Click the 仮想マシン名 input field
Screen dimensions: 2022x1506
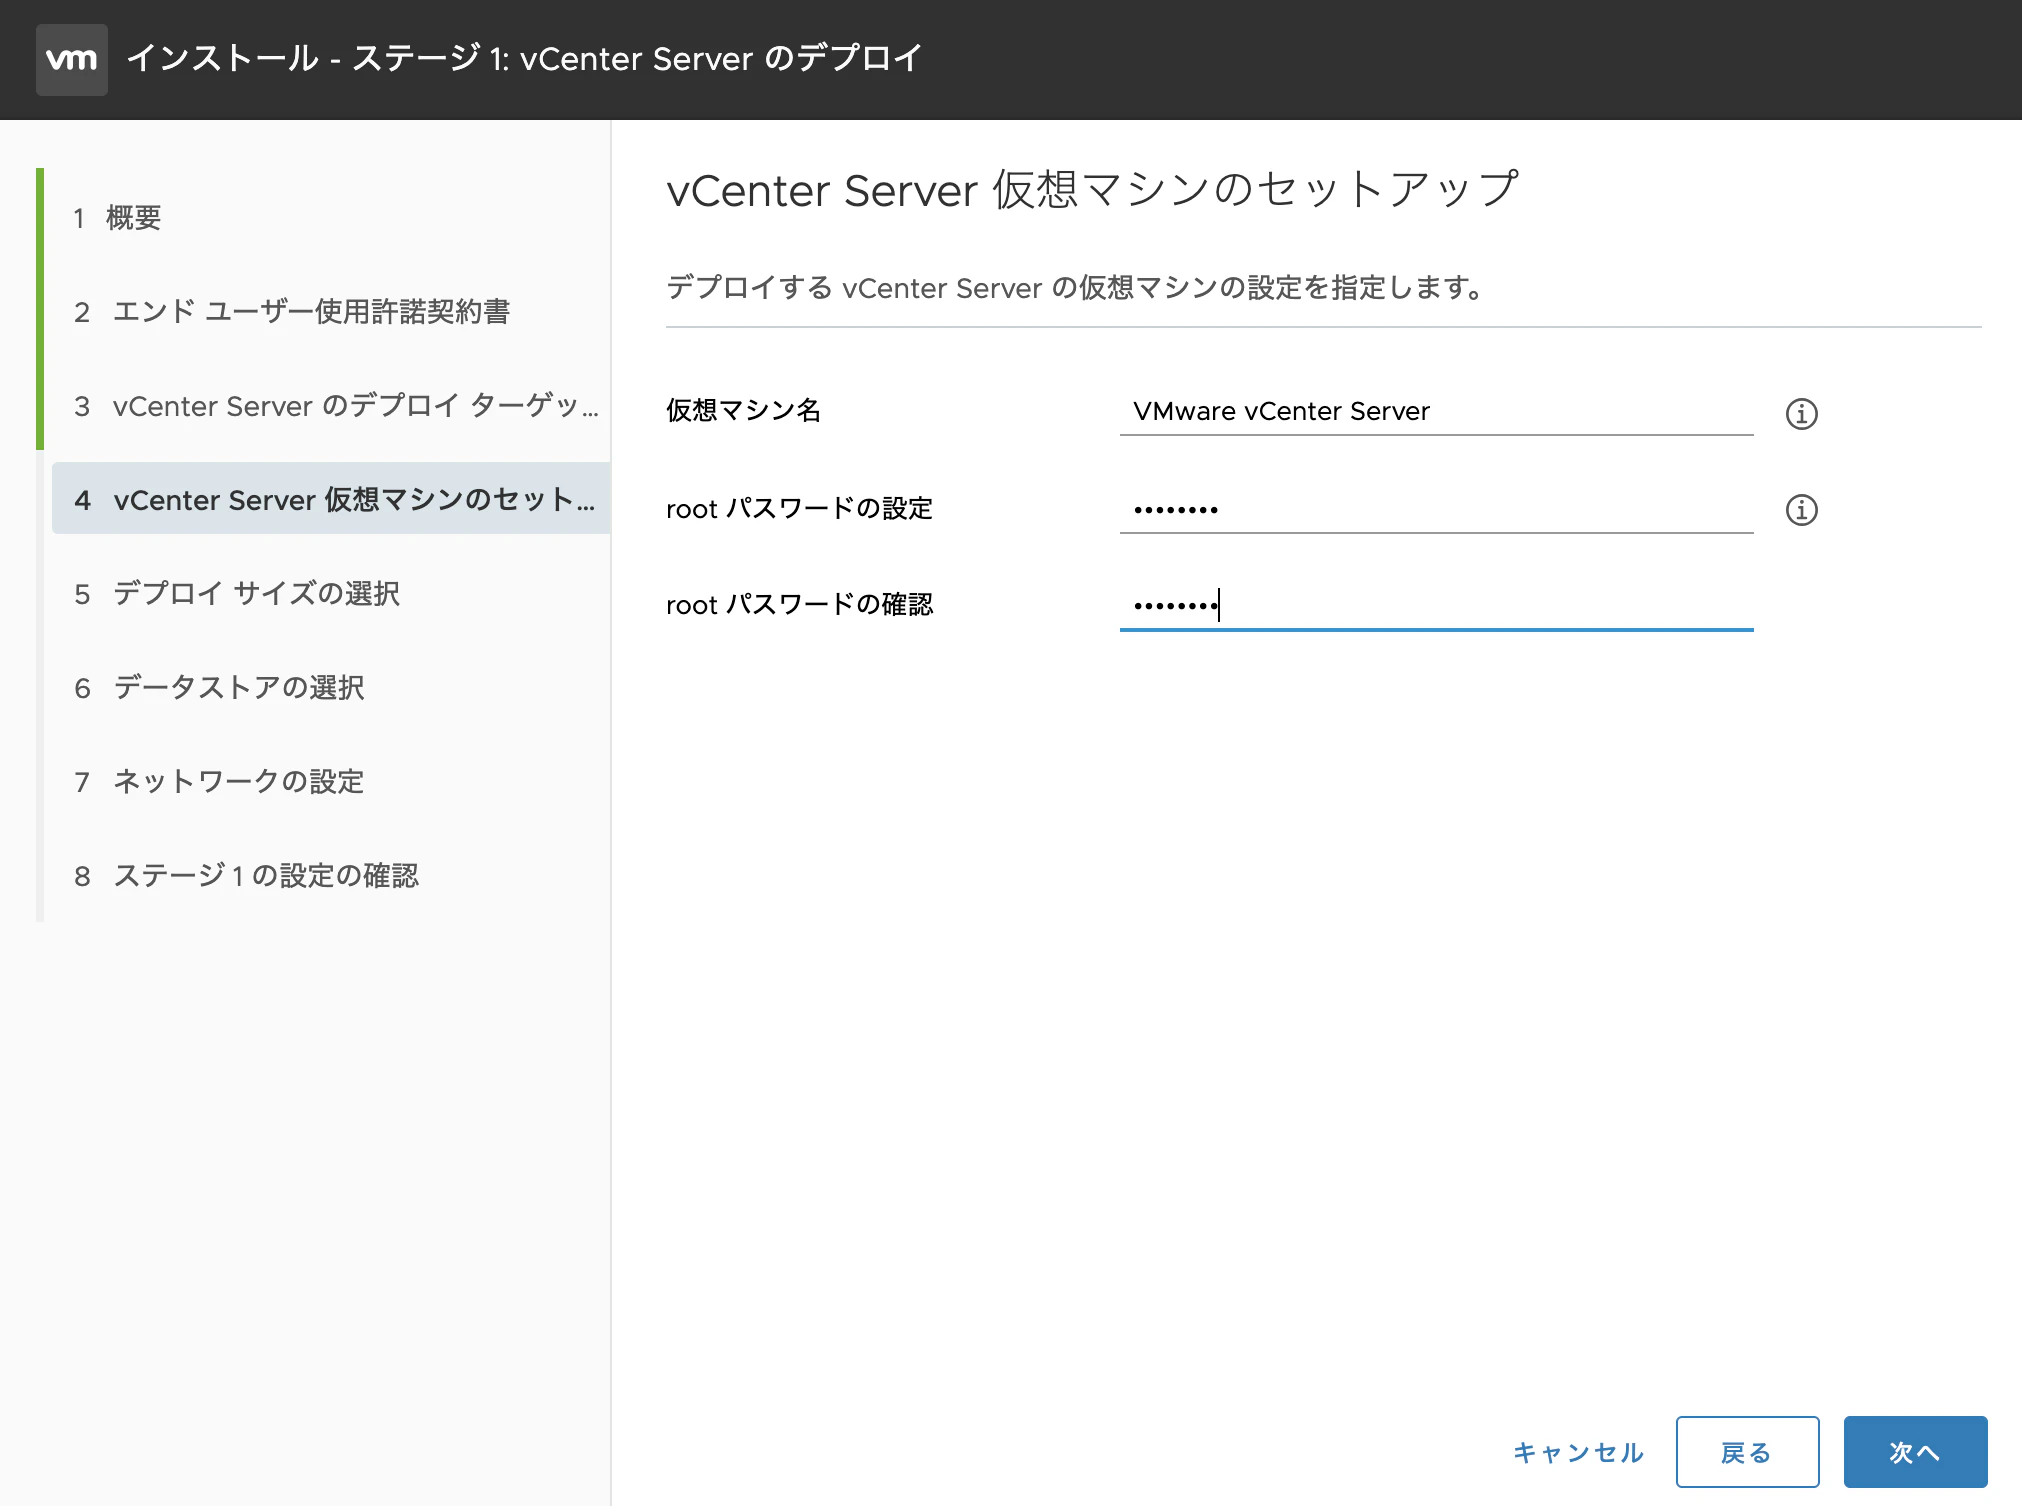(1436, 411)
